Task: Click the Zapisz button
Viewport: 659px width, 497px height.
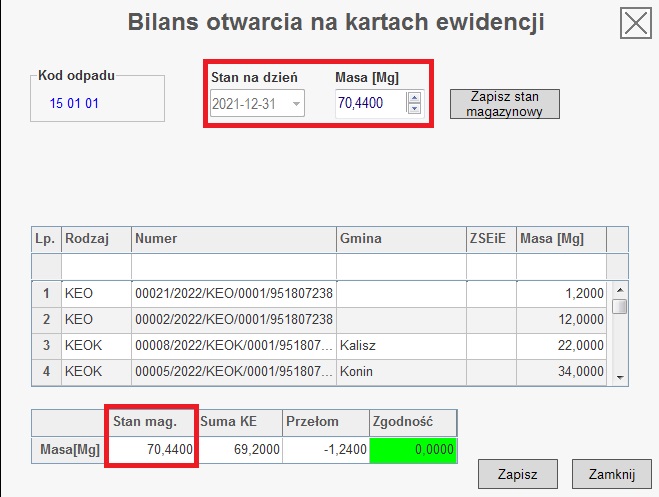Action: [519, 473]
